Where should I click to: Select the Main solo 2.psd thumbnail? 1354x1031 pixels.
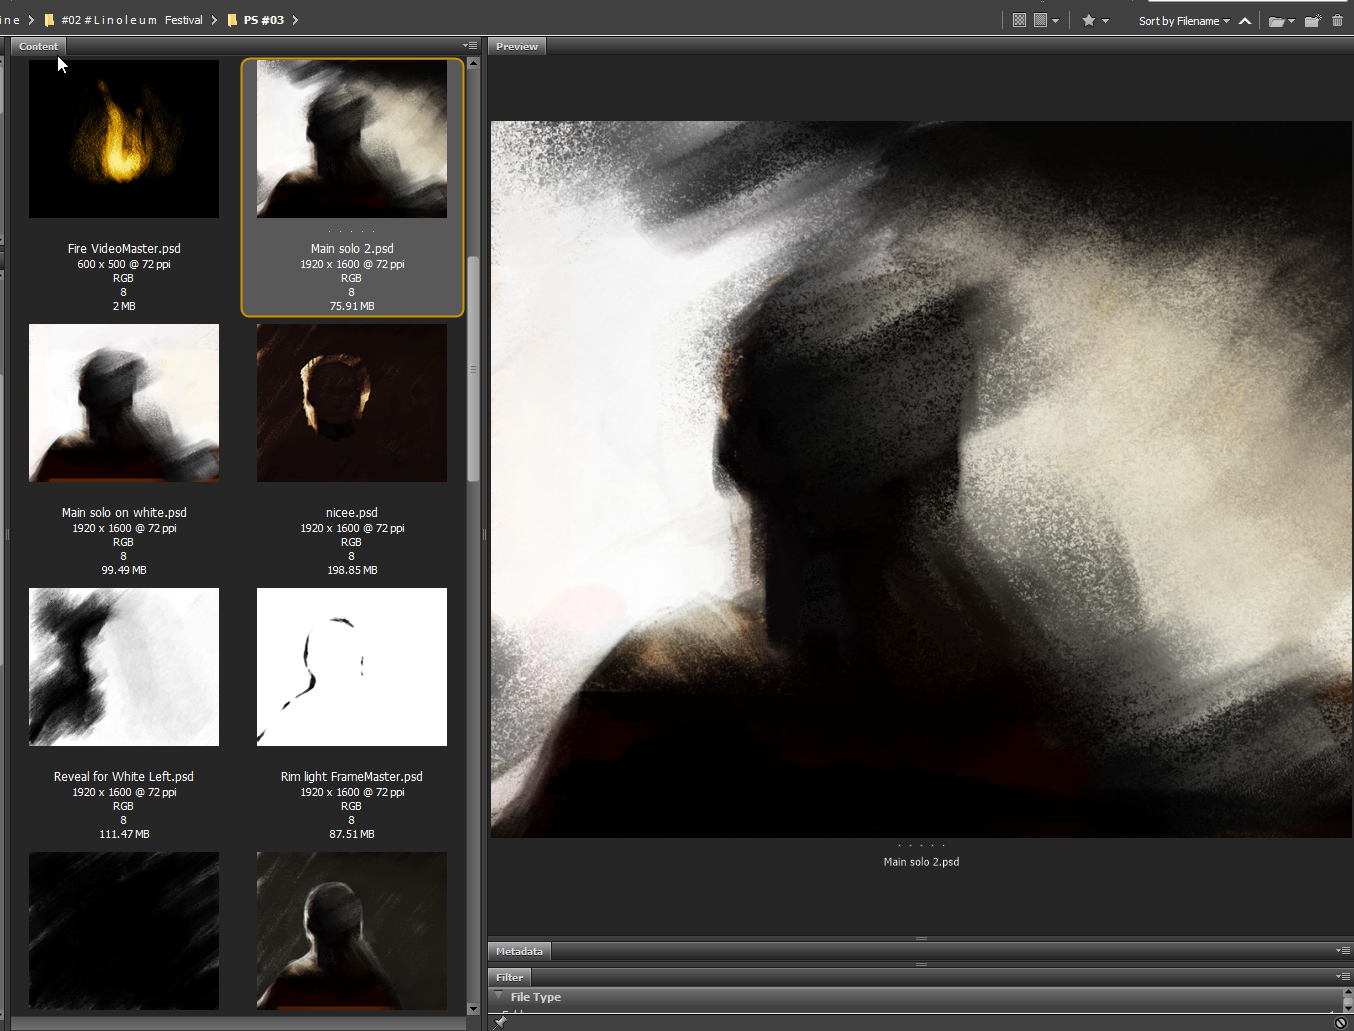pyautogui.click(x=352, y=139)
